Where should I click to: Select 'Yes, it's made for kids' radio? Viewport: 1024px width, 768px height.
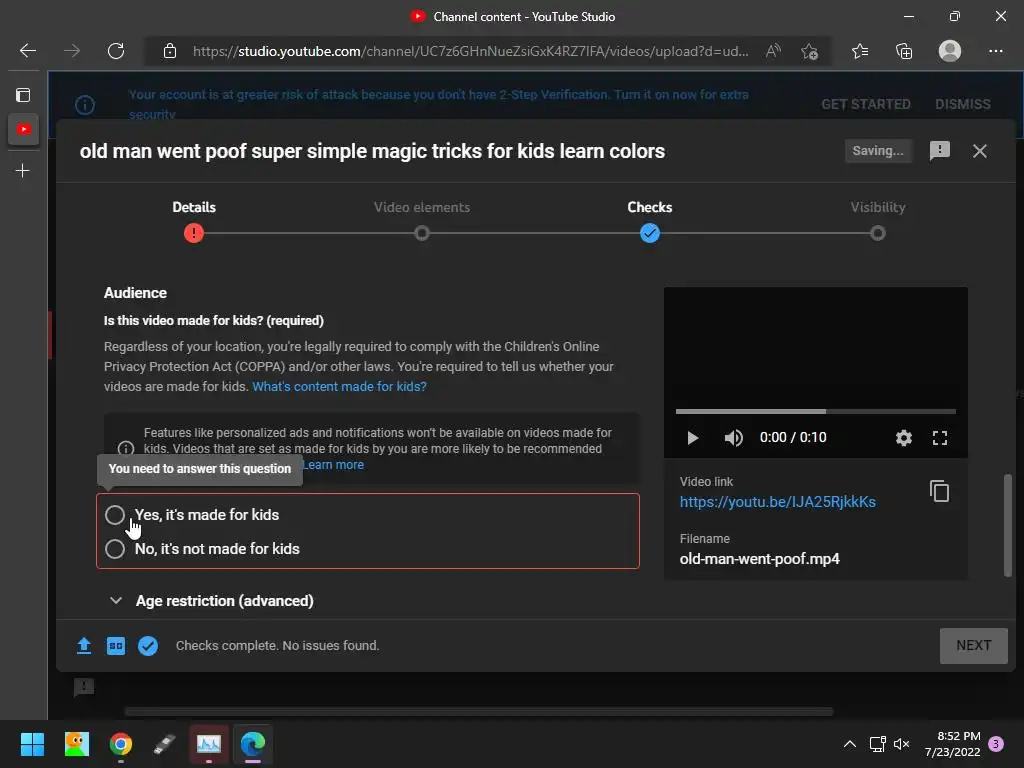point(115,515)
